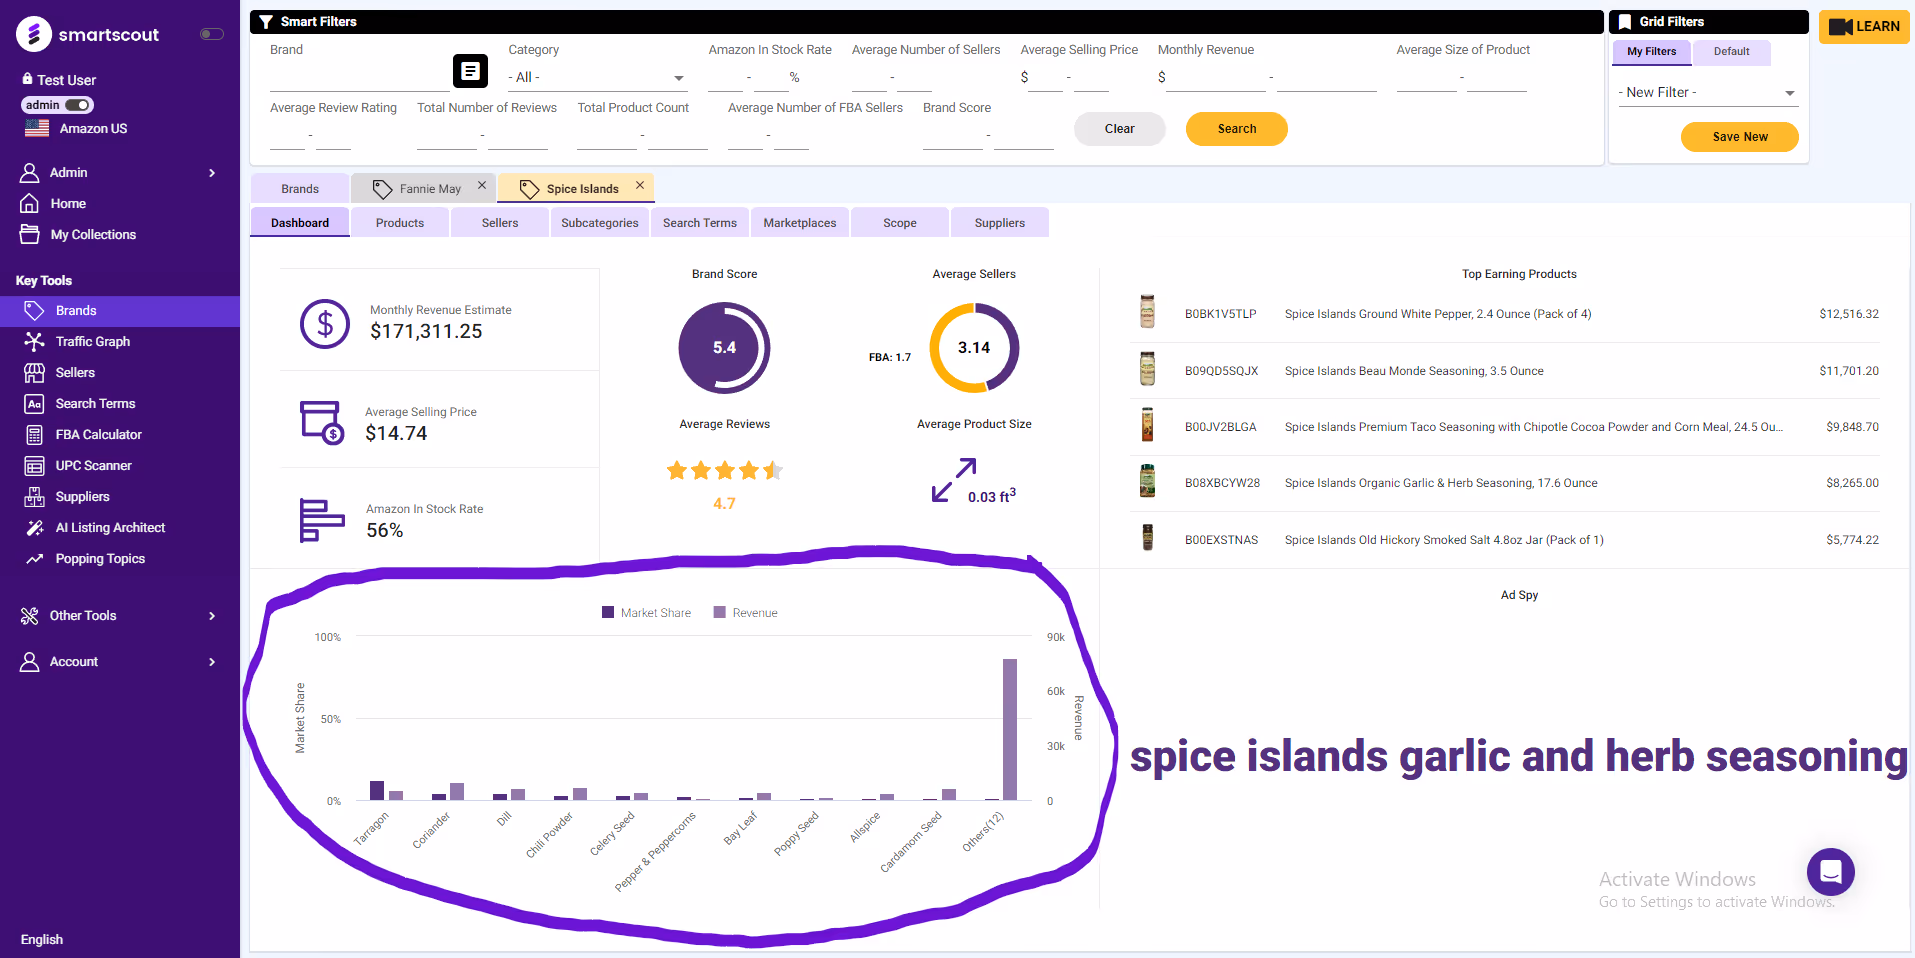The width and height of the screenshot is (1915, 958).
Task: Open the Popping Topics trend icon
Action: point(34,558)
